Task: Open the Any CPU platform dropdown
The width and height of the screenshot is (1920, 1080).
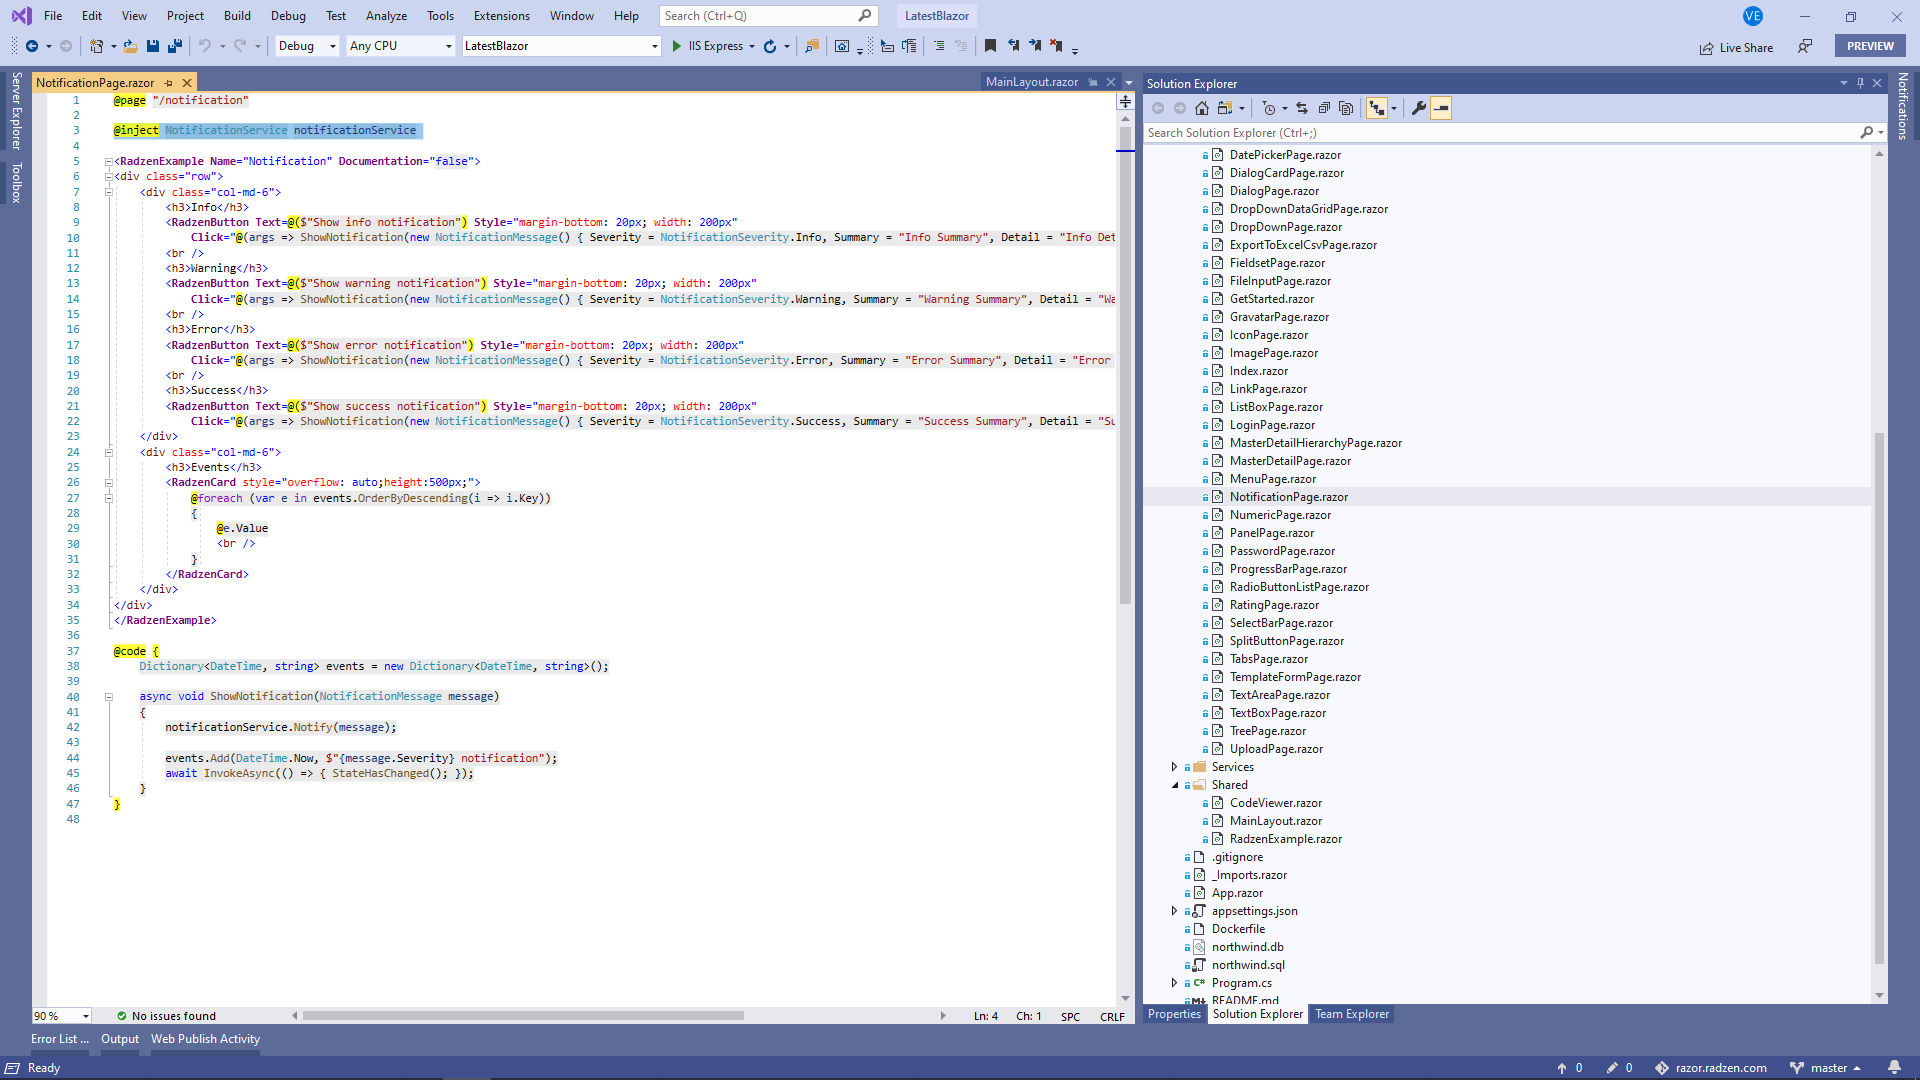Action: click(x=401, y=46)
